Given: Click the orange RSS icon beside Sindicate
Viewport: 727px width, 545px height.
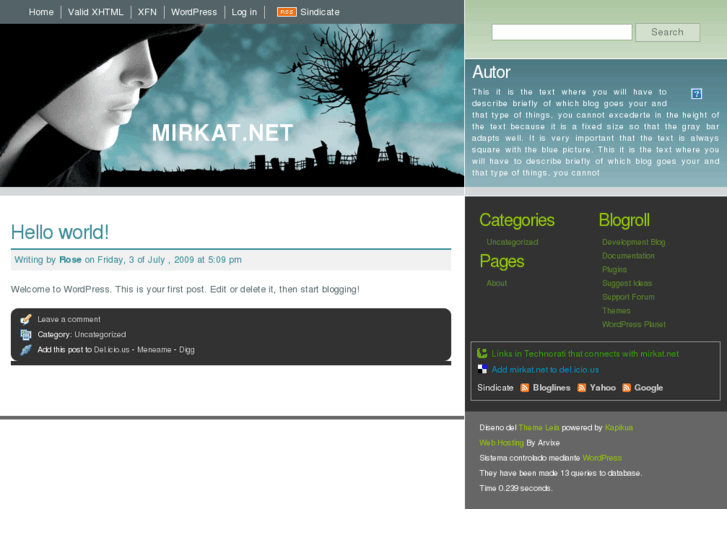Looking at the screenshot, I should [x=287, y=12].
